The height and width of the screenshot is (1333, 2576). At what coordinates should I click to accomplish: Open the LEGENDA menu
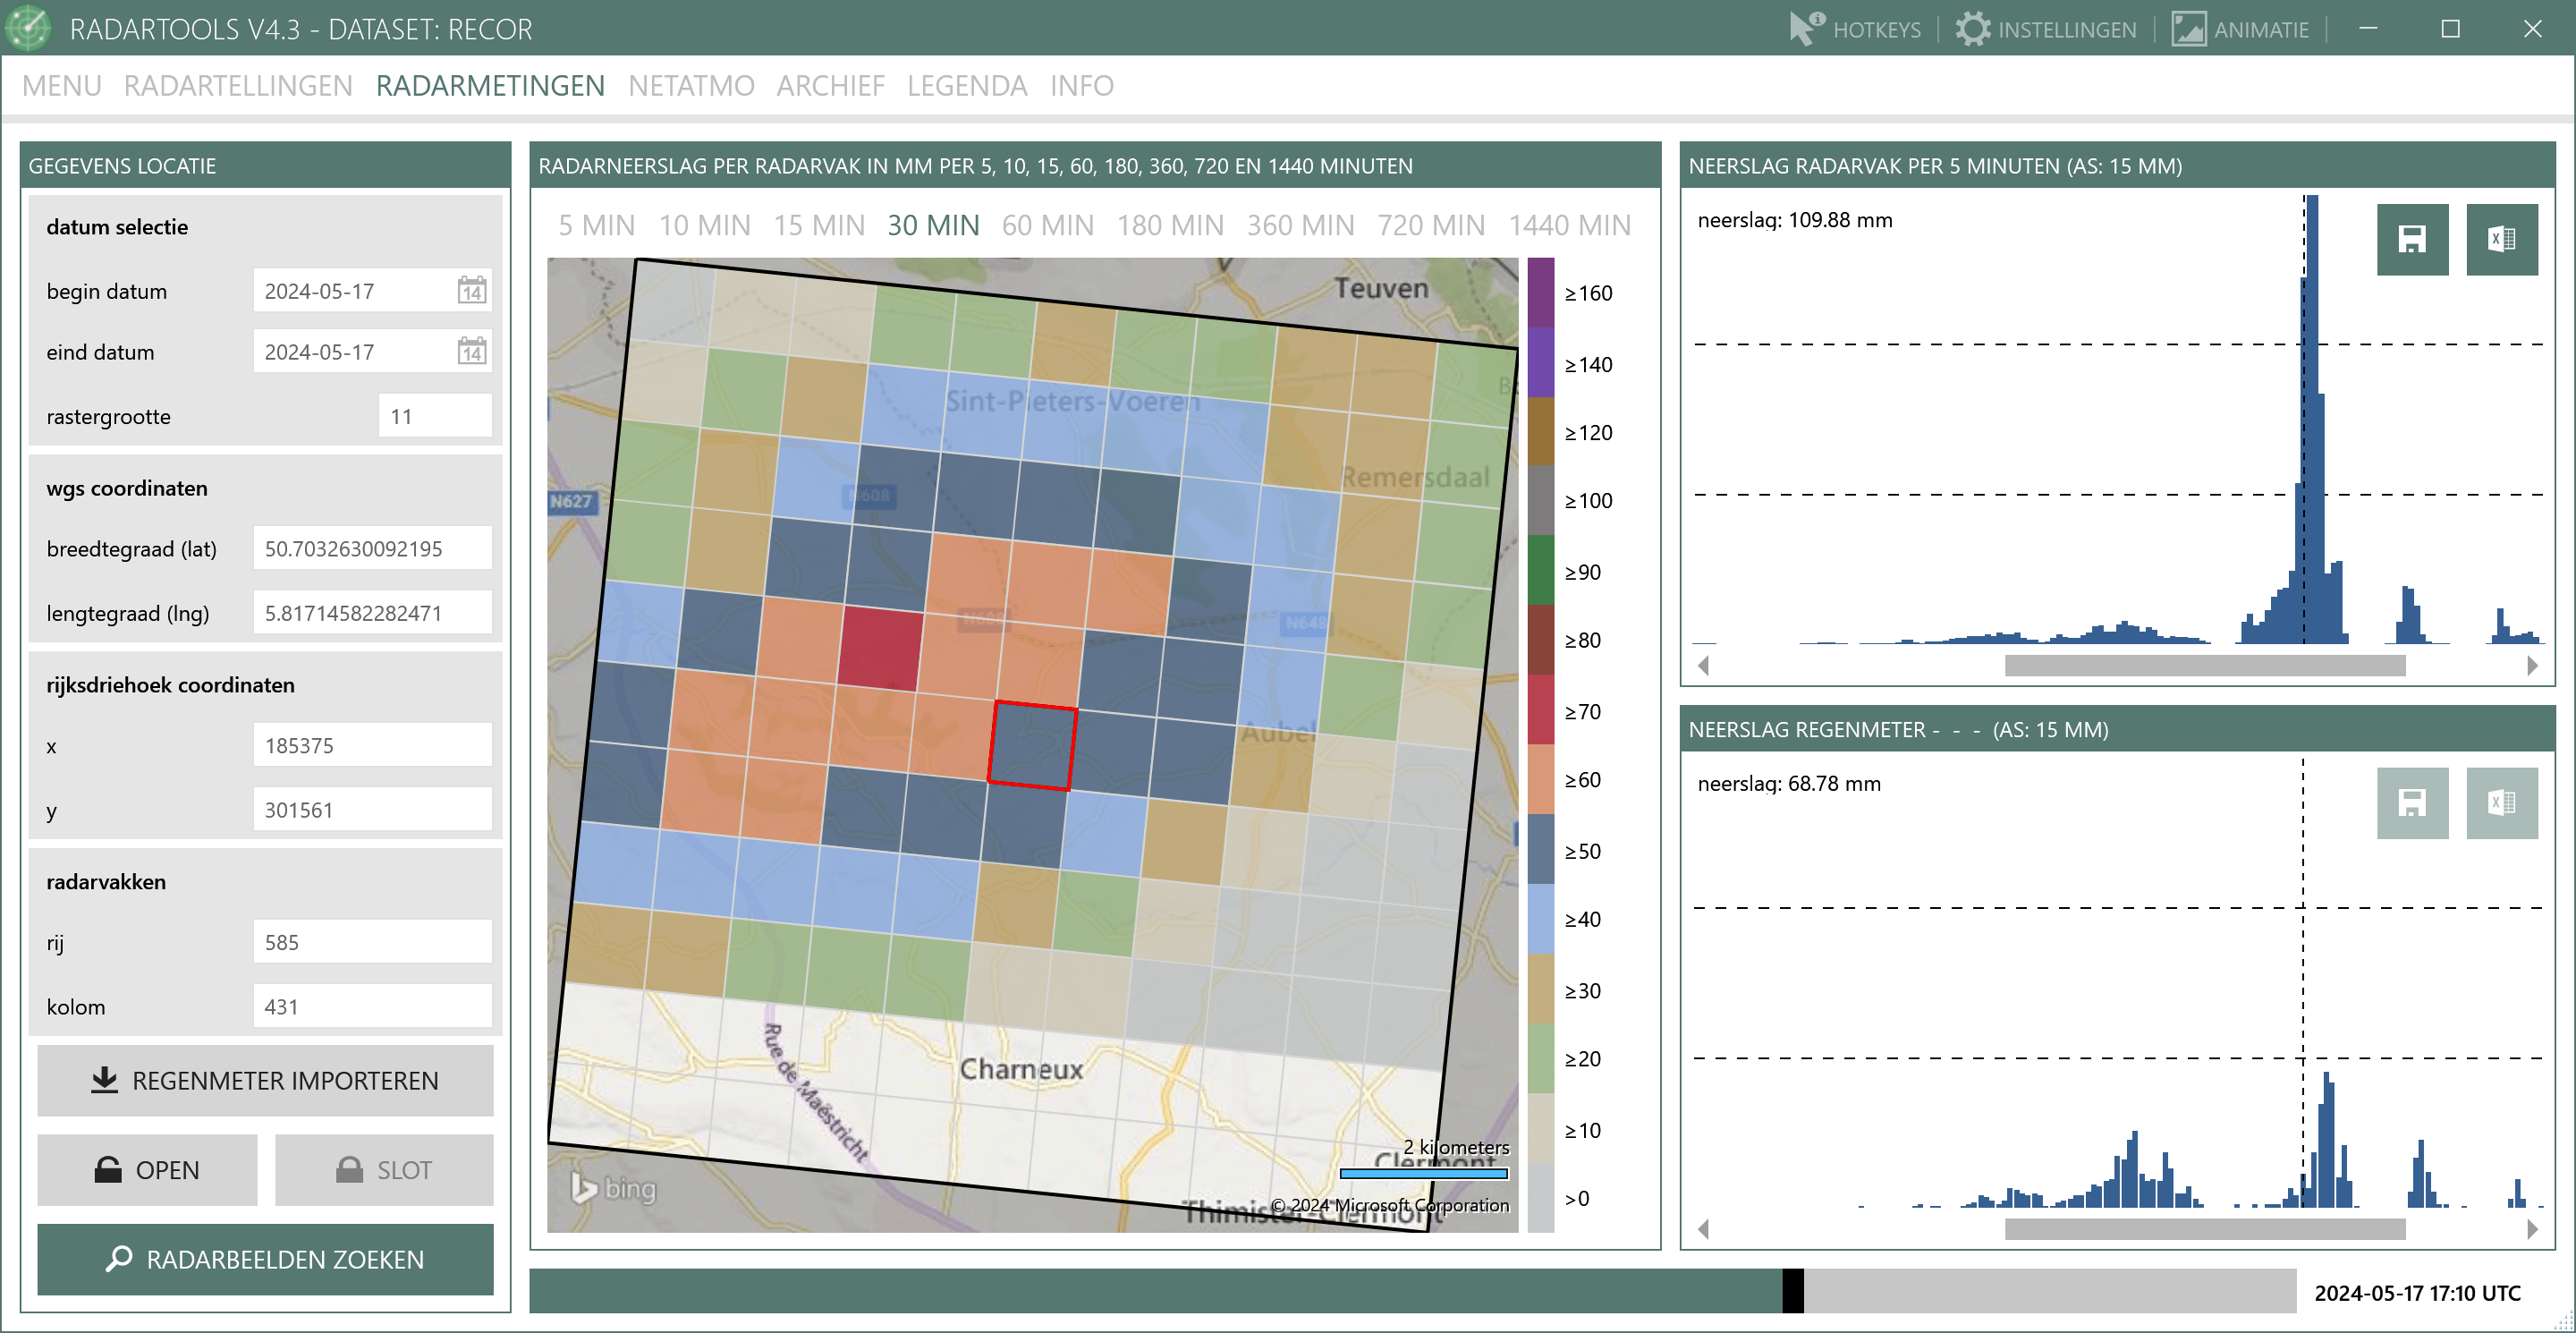(966, 86)
